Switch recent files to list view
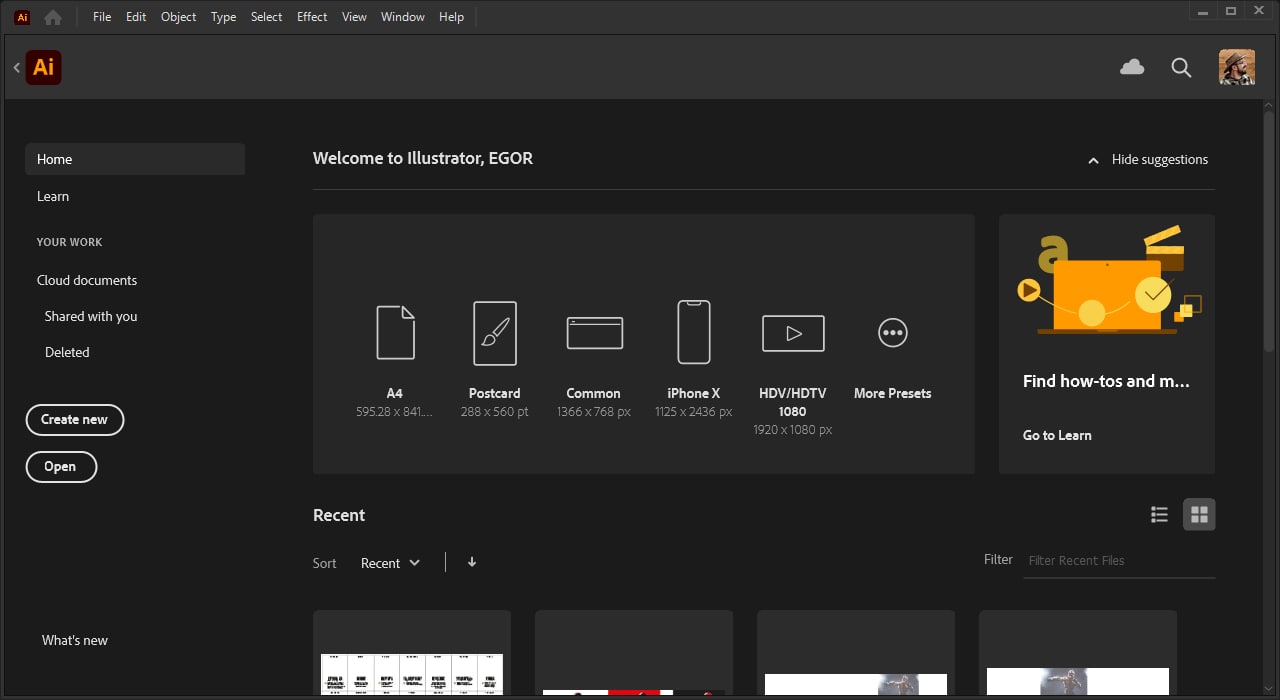 click(x=1159, y=514)
